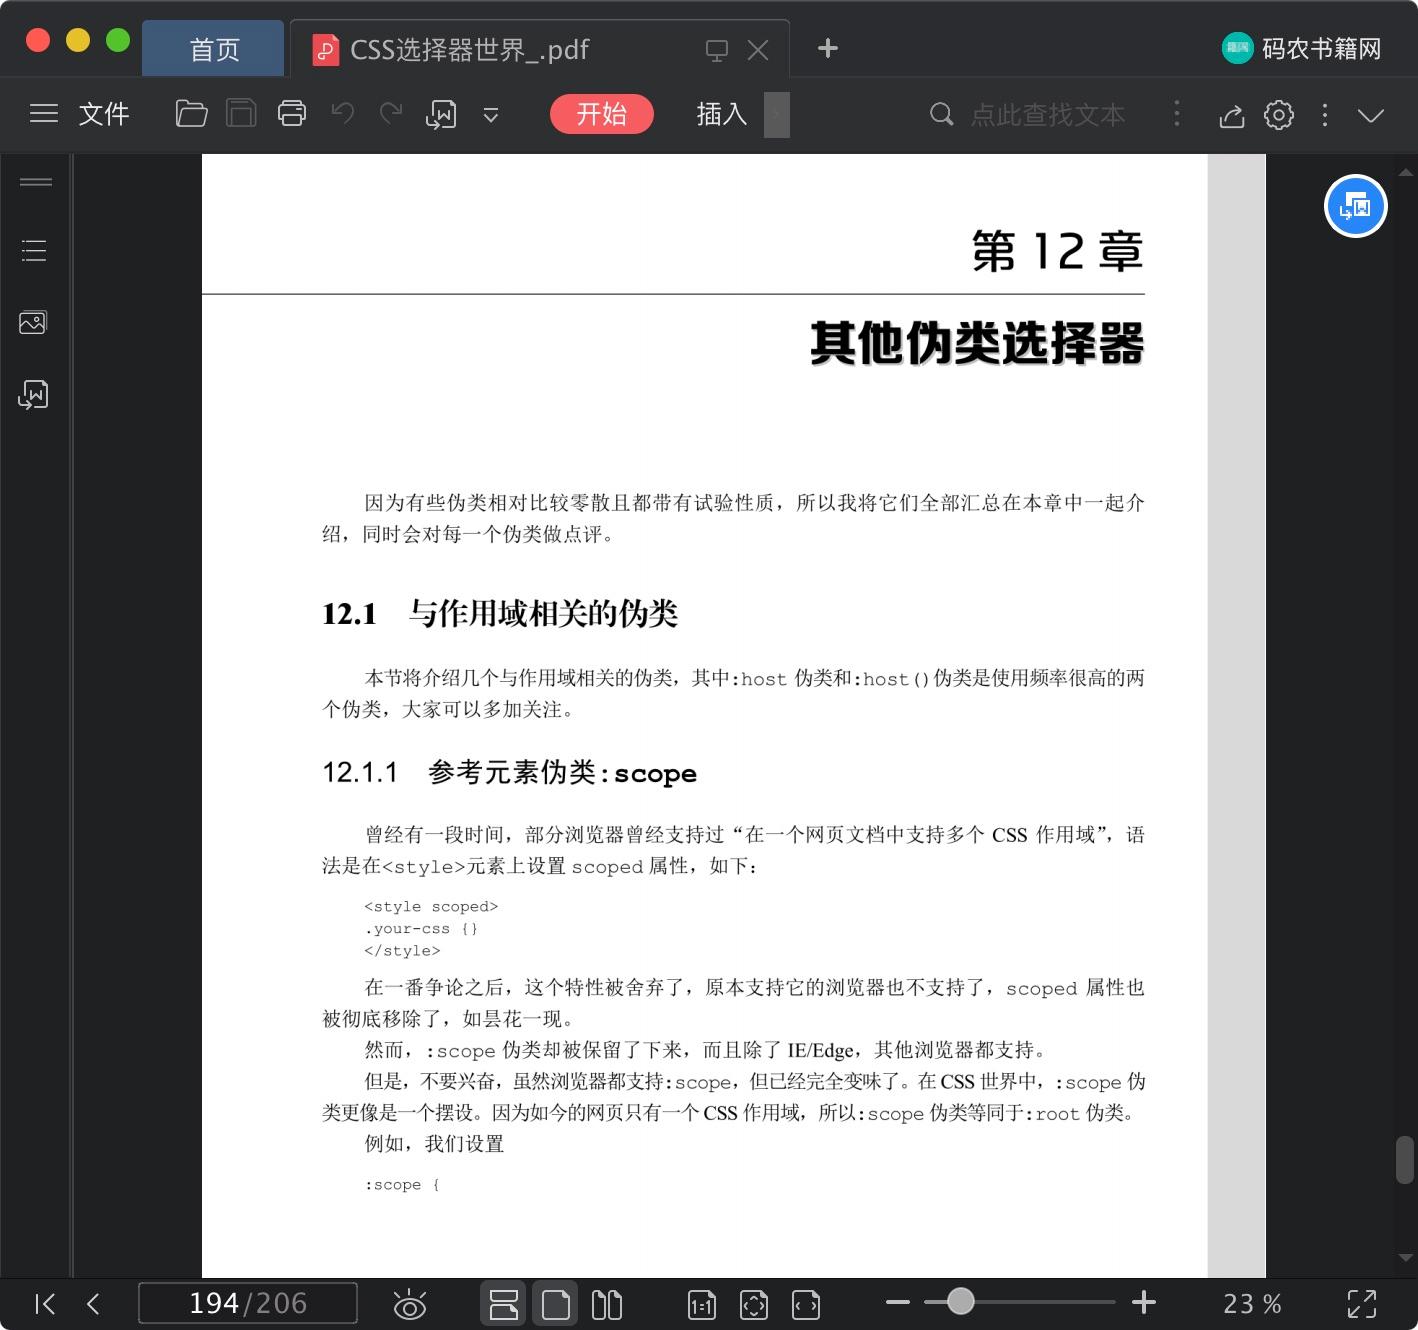Open a file with the folder icon
Image resolution: width=1418 pixels, height=1330 pixels.
point(191,114)
